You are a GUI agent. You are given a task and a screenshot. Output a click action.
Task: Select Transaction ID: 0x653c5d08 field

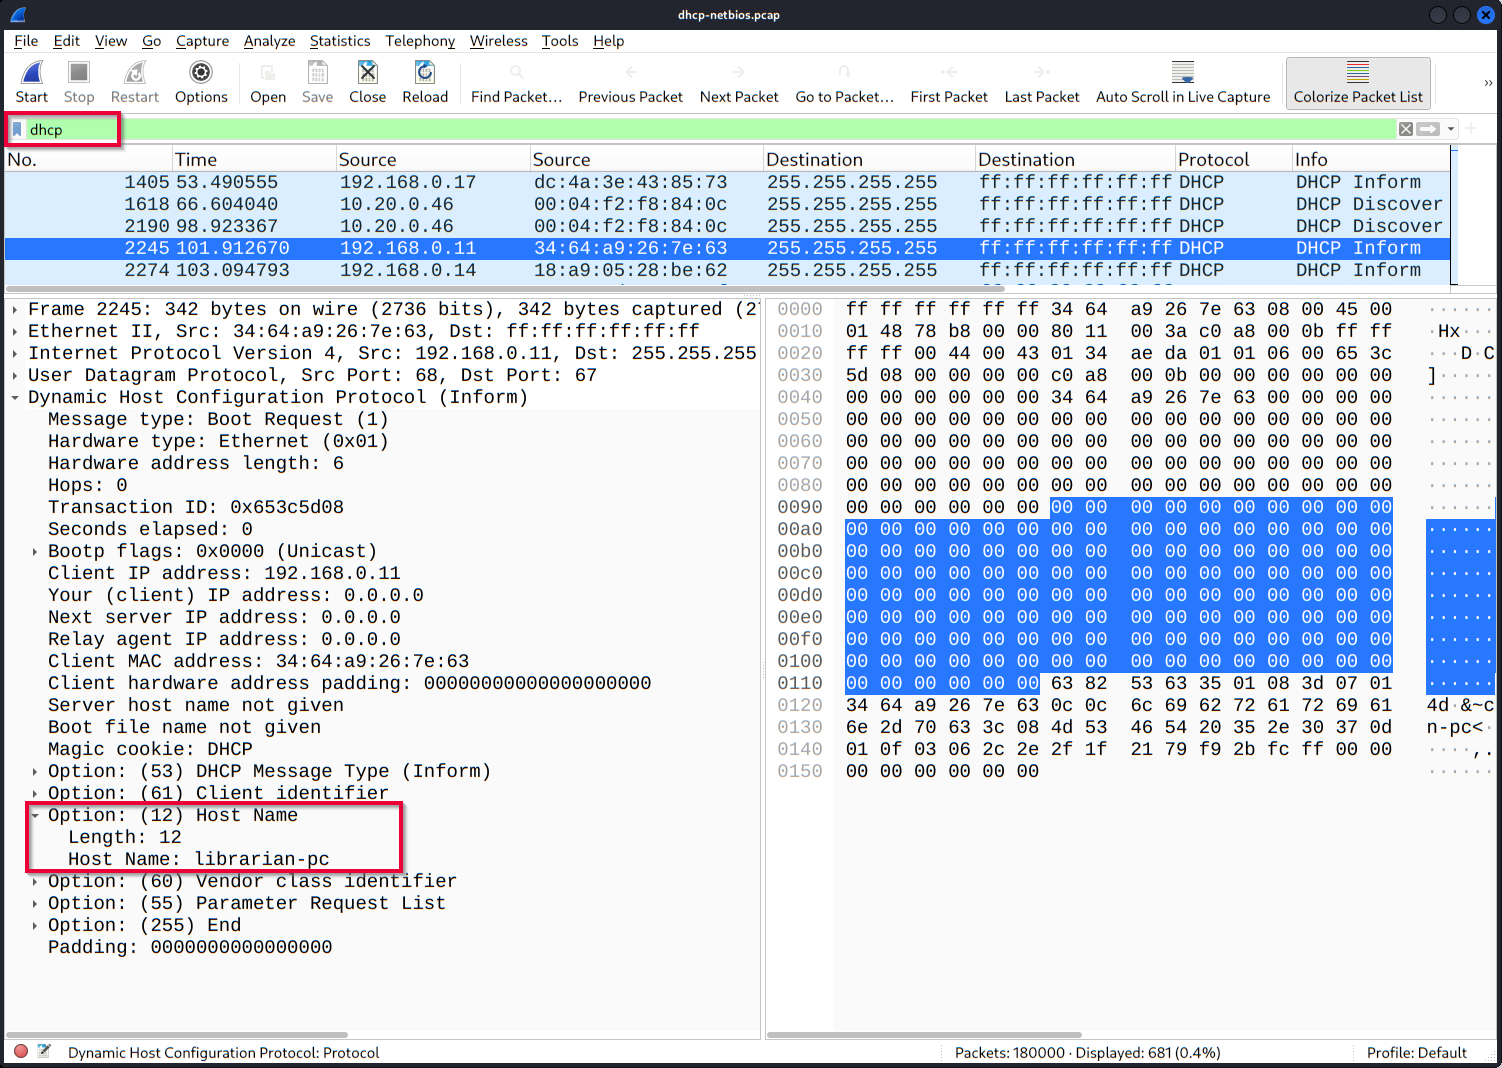point(196,507)
